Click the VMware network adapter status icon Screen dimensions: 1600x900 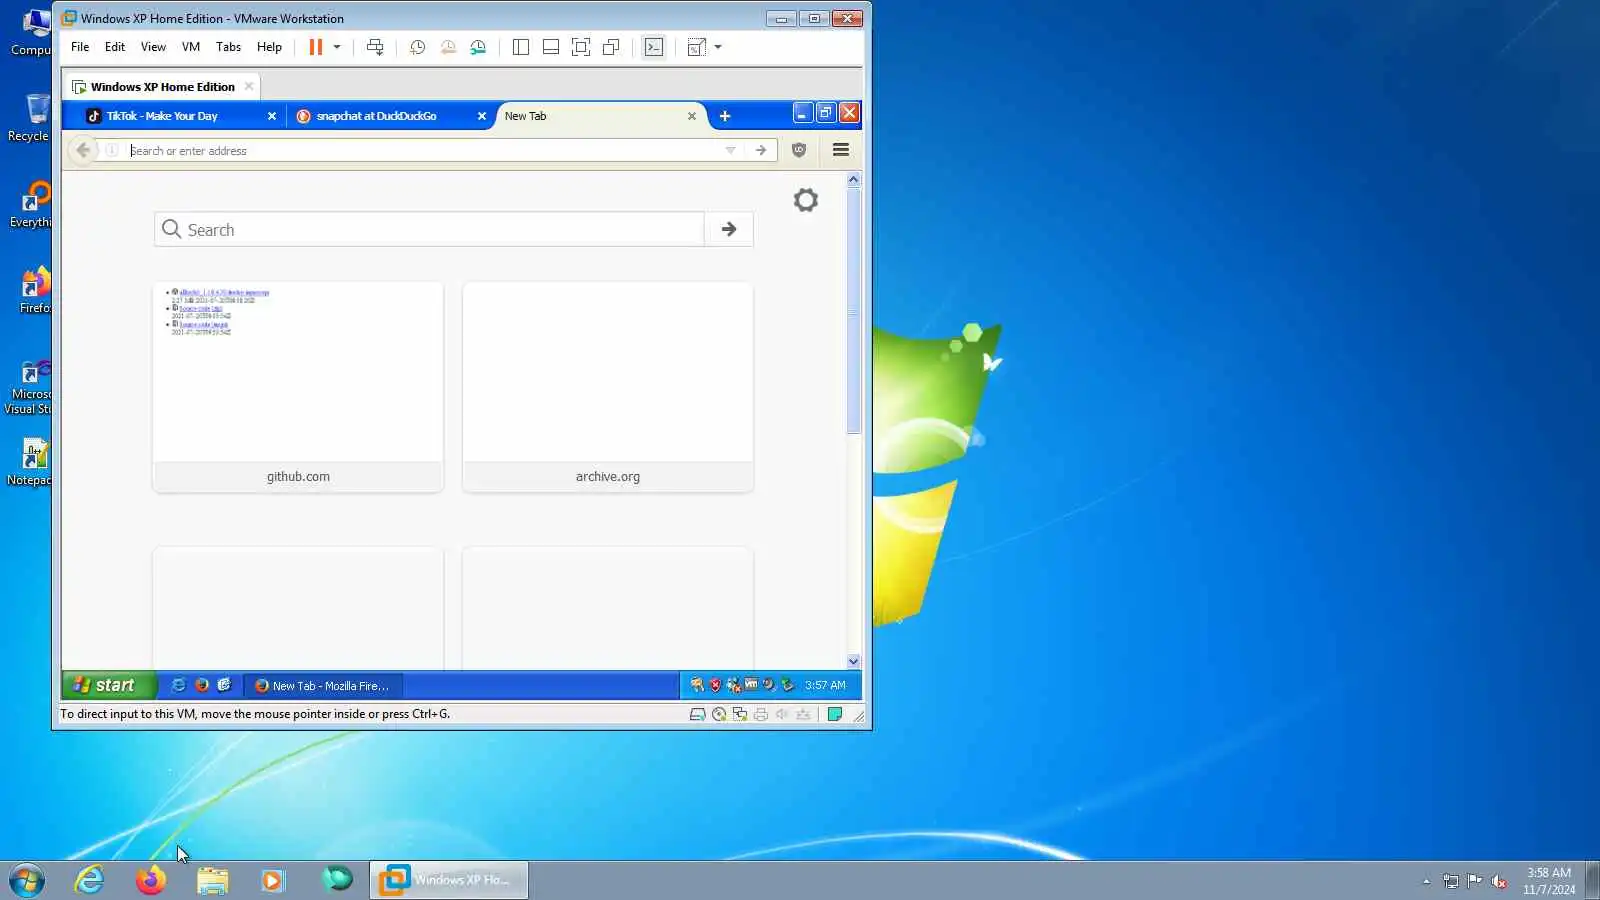coord(740,714)
